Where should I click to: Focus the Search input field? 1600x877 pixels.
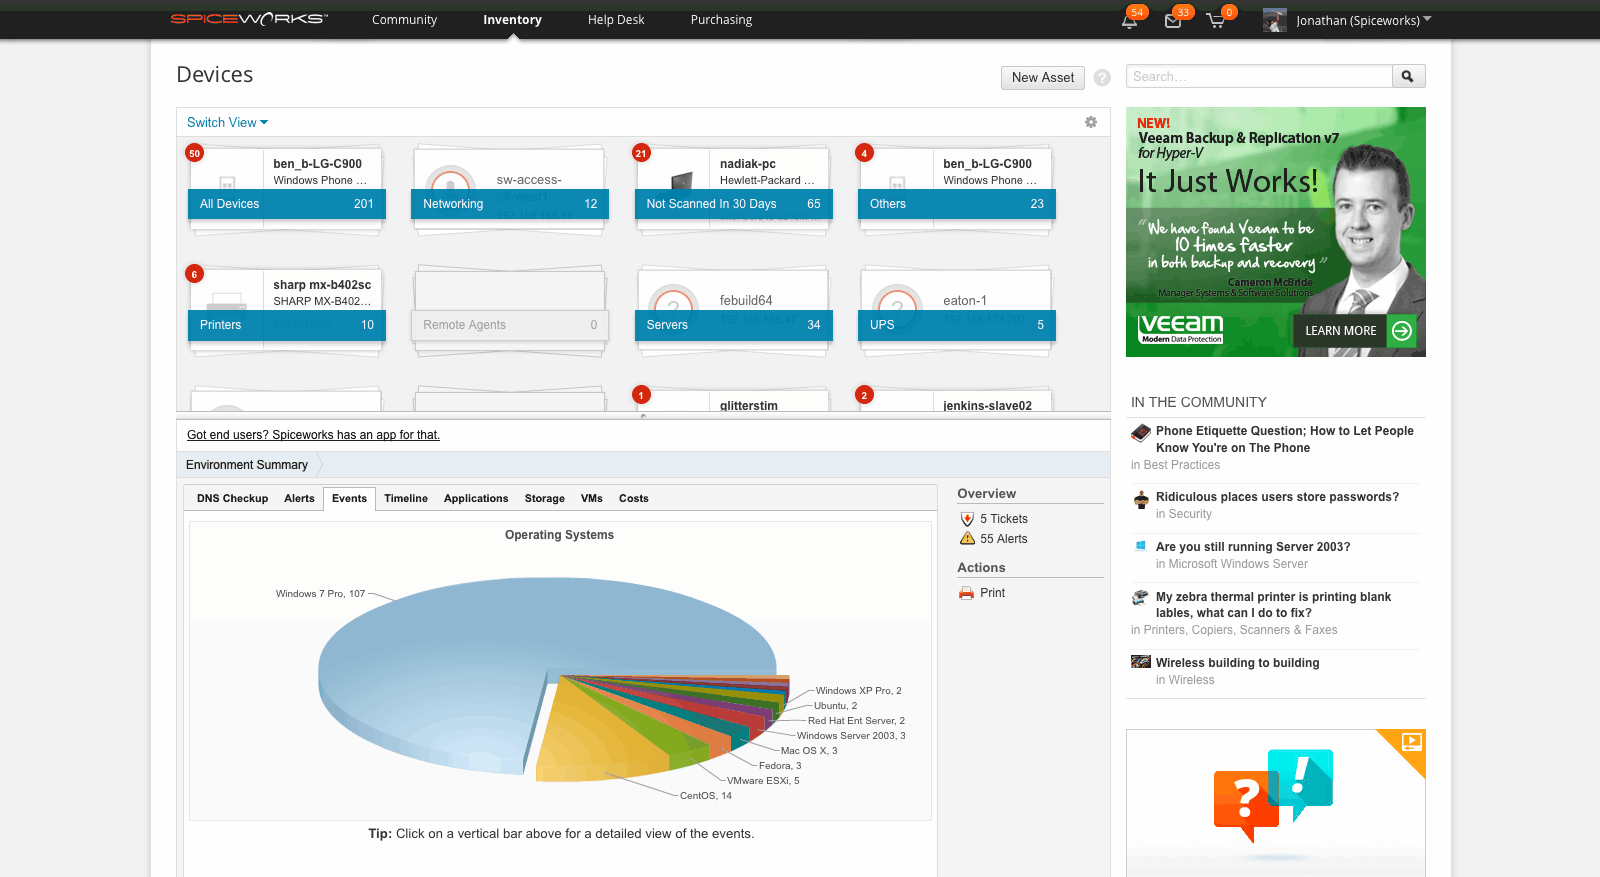1259,77
